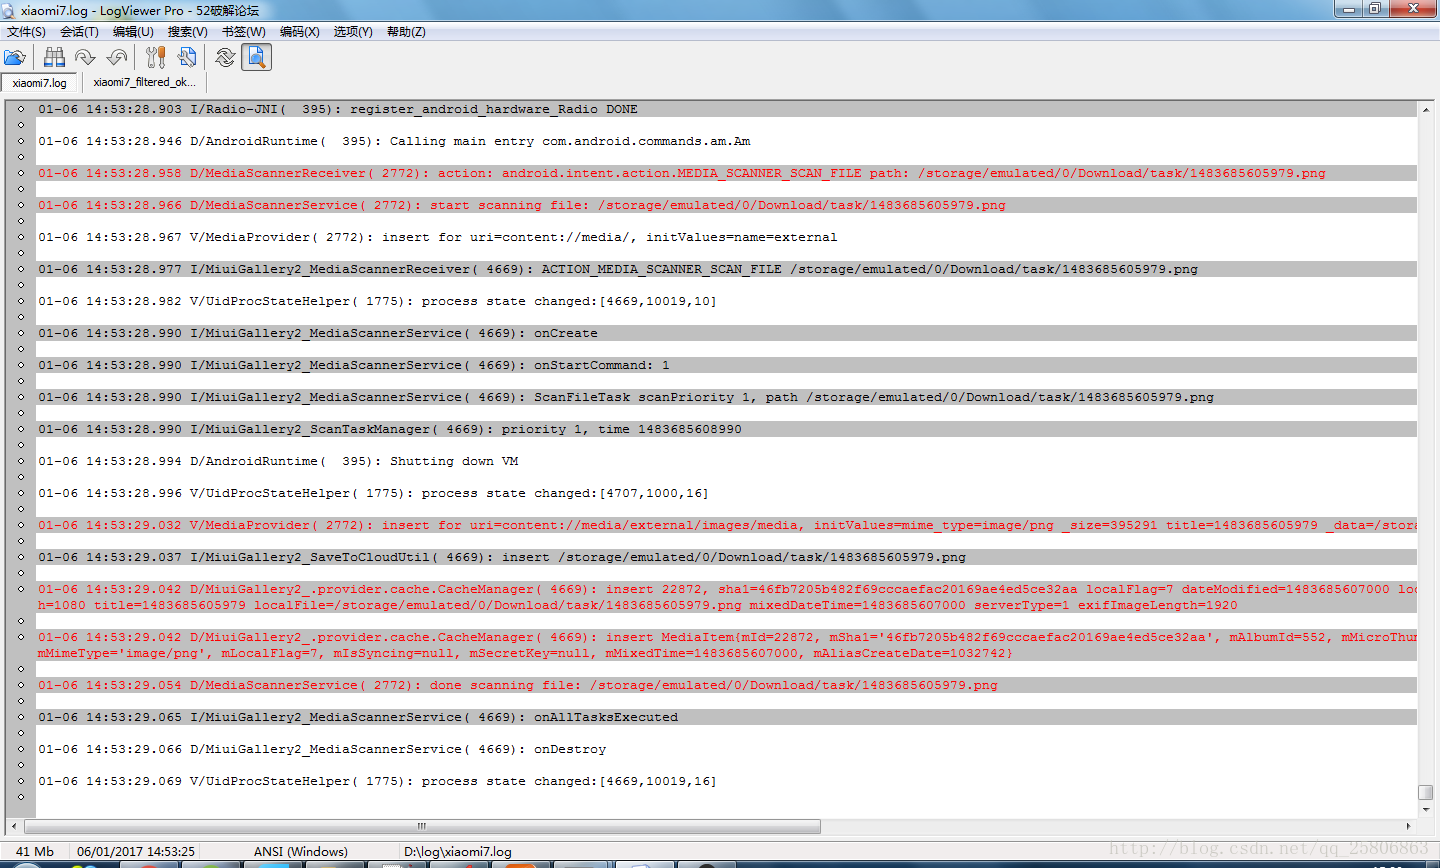Switch to the xiaomi7_filtered_ok... tab
This screenshot has width=1440, height=868.
click(144, 82)
